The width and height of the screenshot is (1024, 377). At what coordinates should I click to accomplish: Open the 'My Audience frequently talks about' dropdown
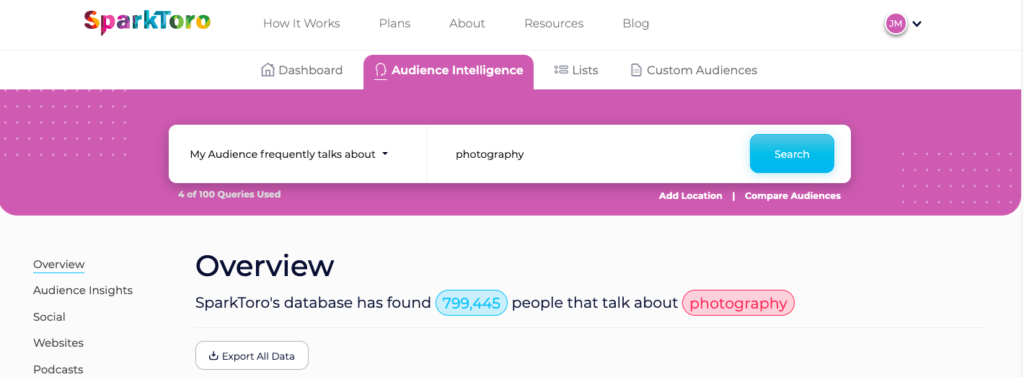(x=289, y=154)
